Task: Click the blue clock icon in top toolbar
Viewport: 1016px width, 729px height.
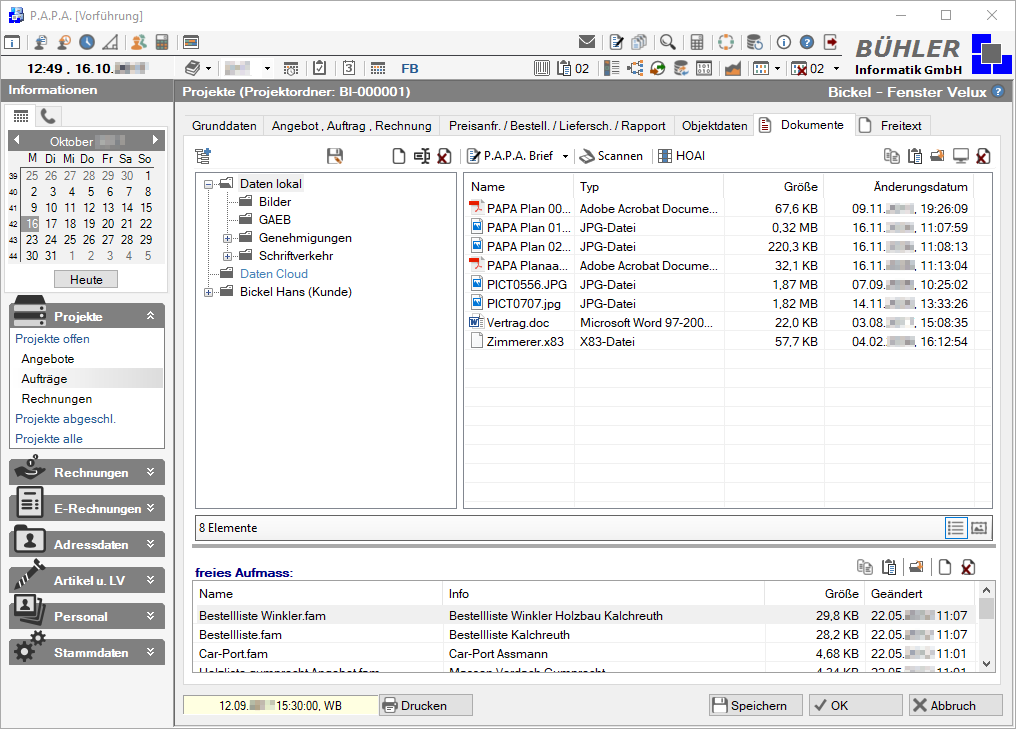Action: (87, 42)
